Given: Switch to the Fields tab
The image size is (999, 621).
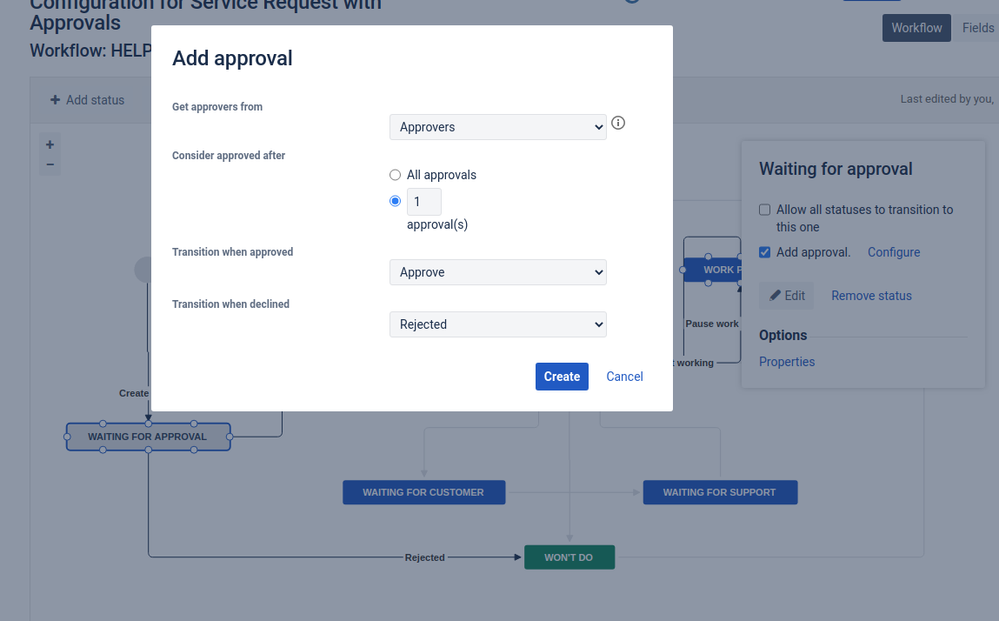Looking at the screenshot, I should click(977, 28).
